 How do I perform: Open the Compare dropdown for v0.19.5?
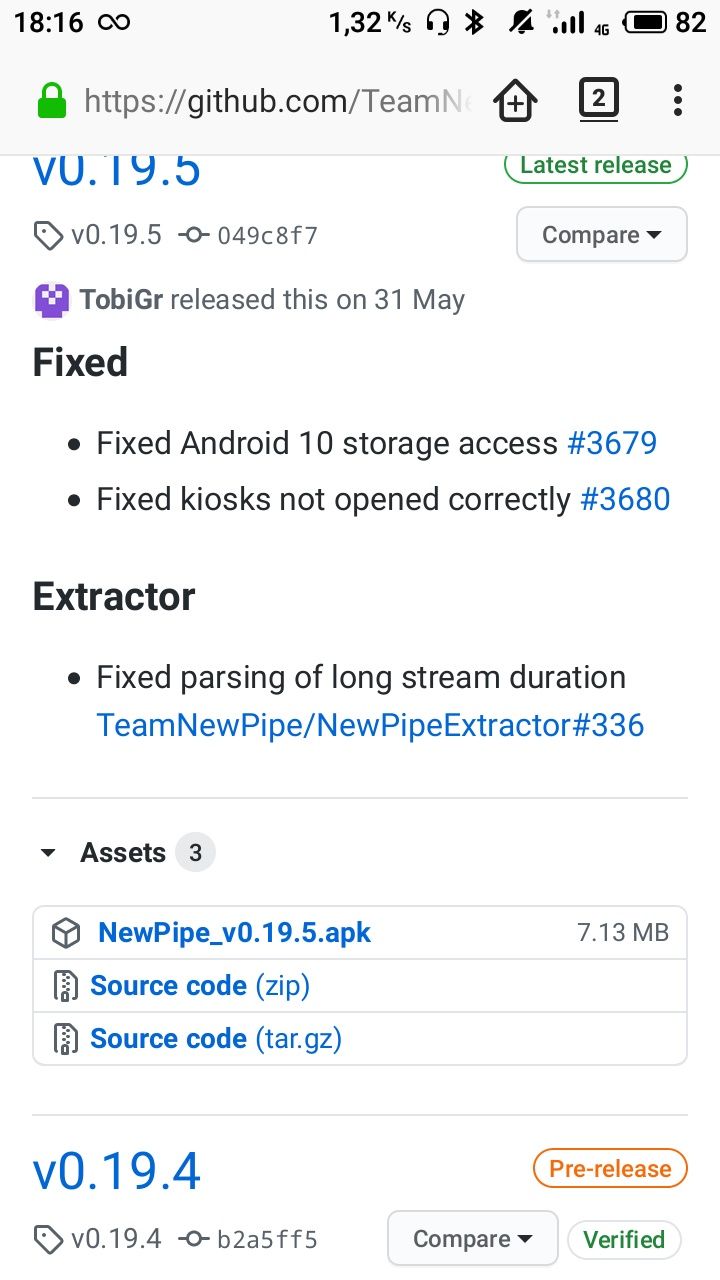coord(602,235)
